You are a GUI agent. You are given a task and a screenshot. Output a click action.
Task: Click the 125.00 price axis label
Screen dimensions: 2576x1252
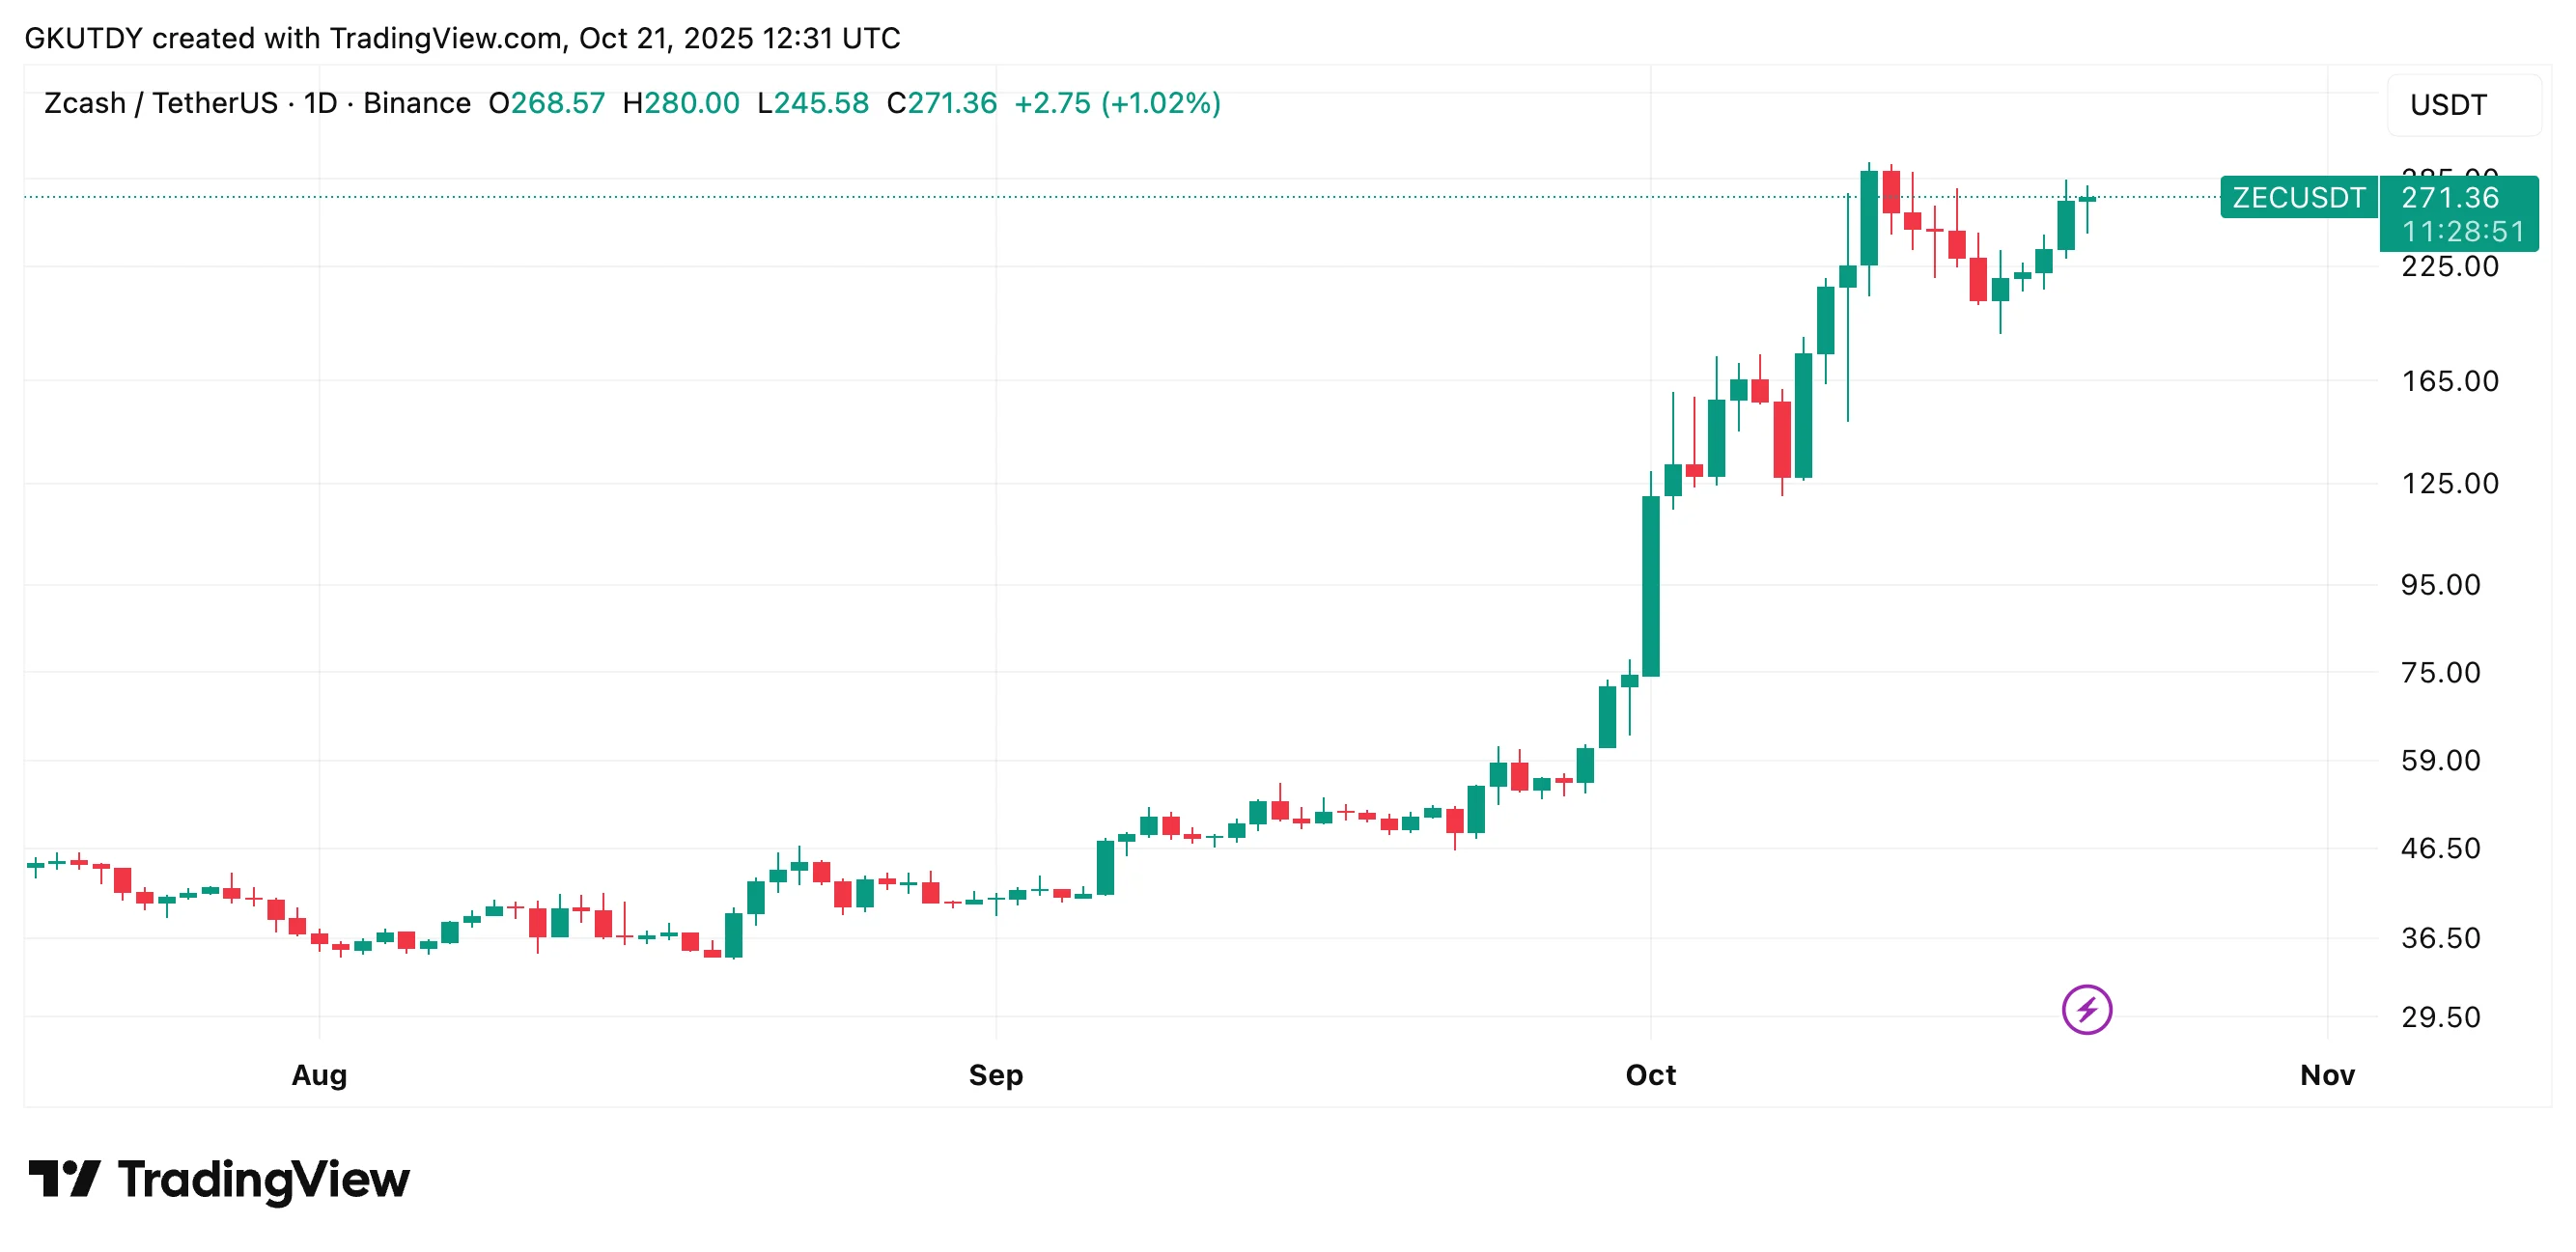[2449, 484]
